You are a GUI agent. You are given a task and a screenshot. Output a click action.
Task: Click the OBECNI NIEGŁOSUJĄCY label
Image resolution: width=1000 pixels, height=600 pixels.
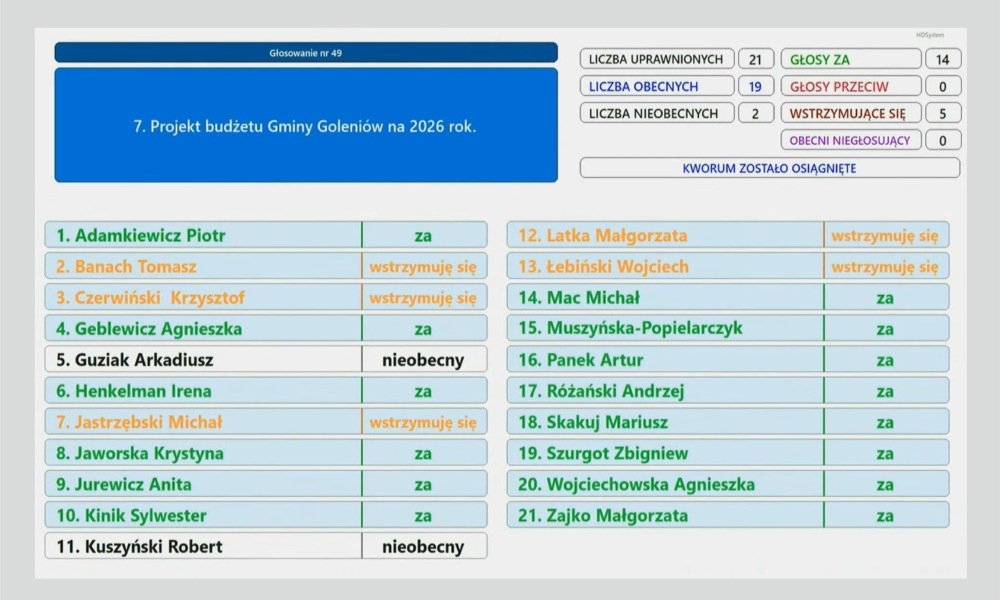(850, 141)
